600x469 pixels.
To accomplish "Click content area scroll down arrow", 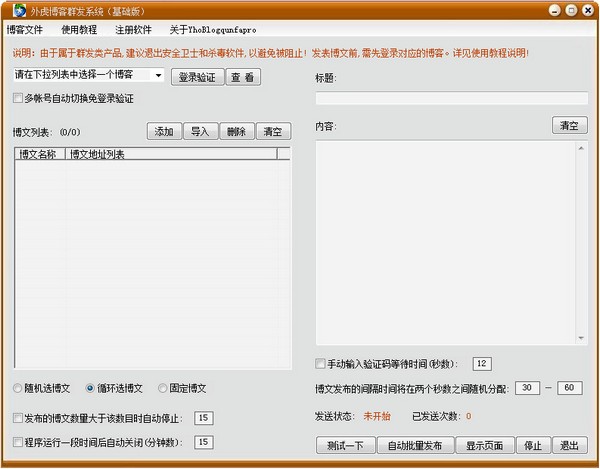I will point(581,338).
